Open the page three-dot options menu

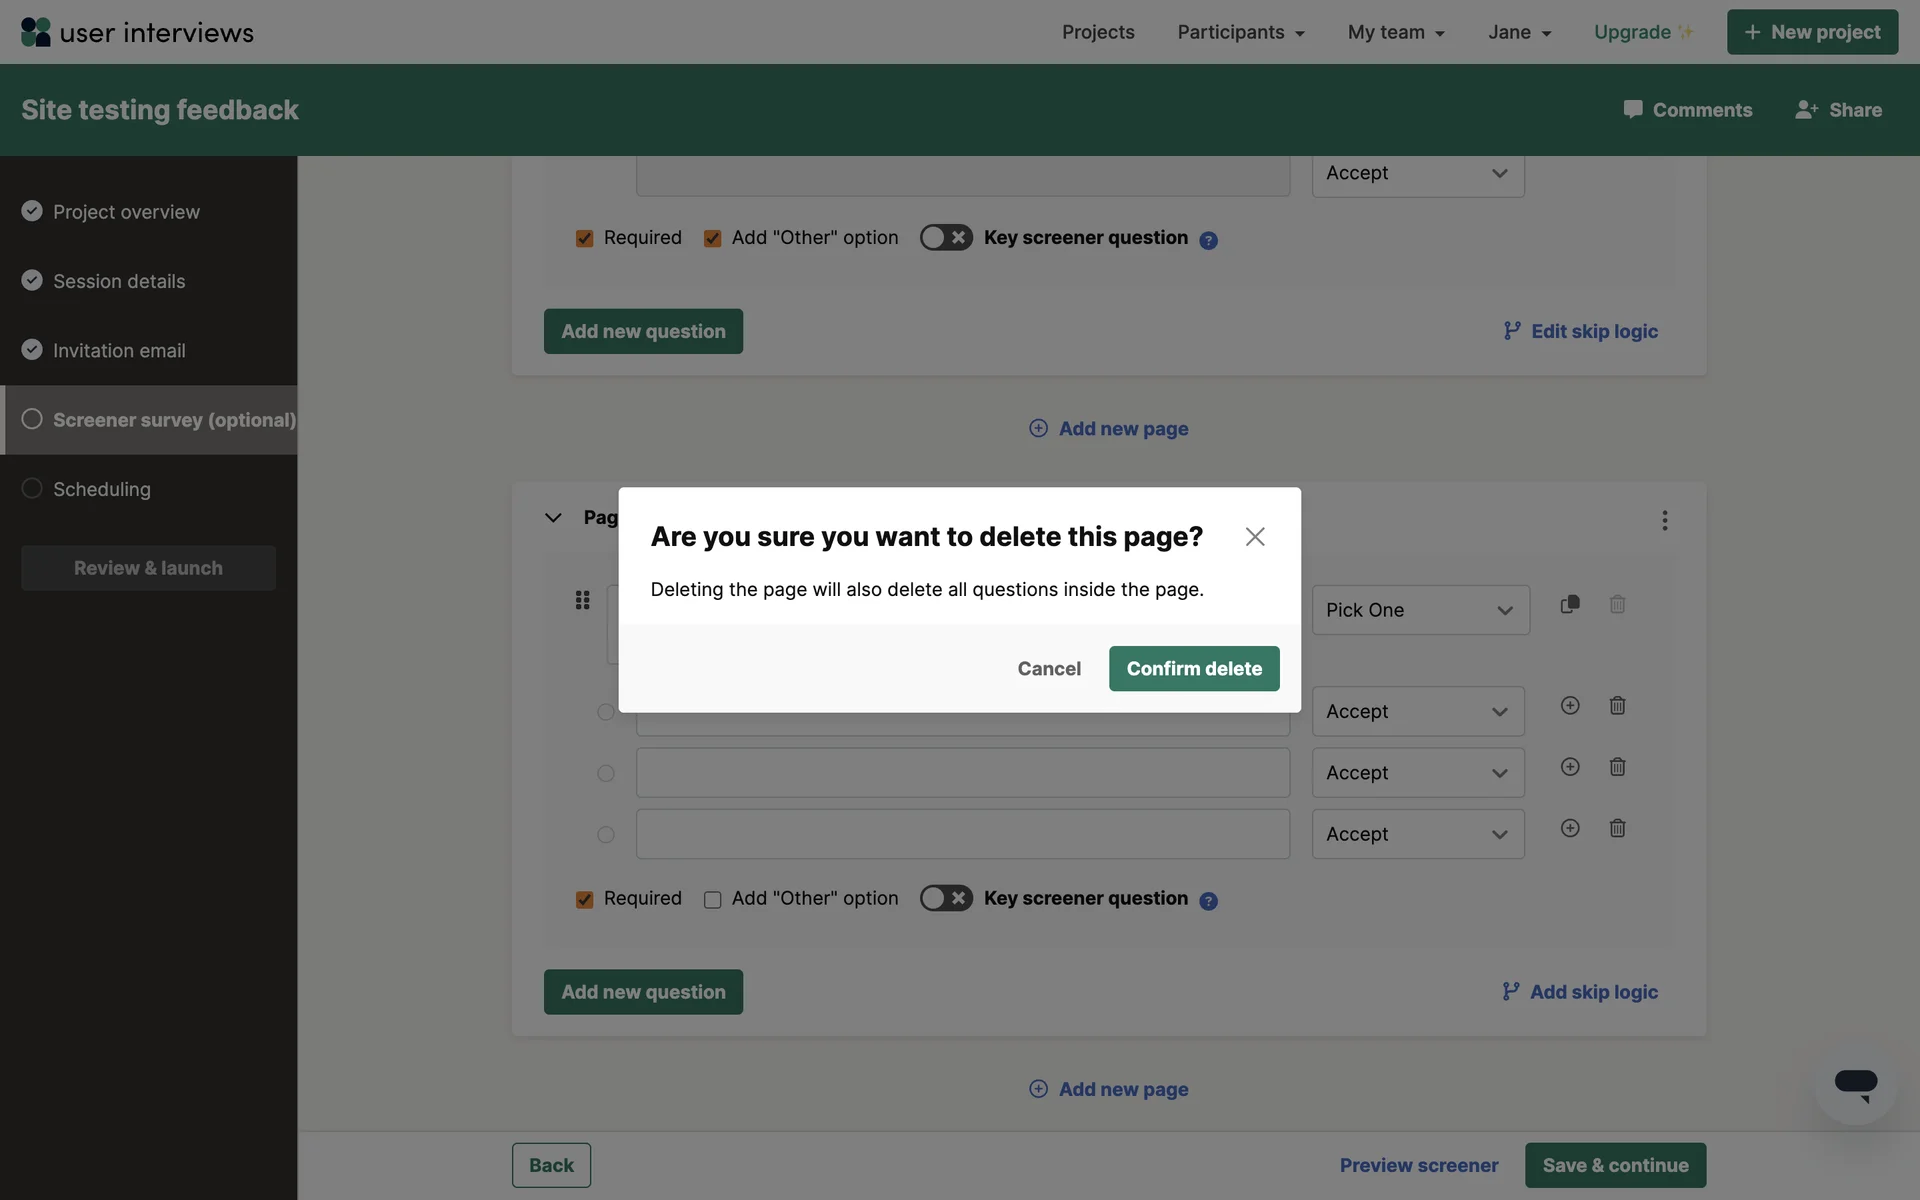point(1664,520)
